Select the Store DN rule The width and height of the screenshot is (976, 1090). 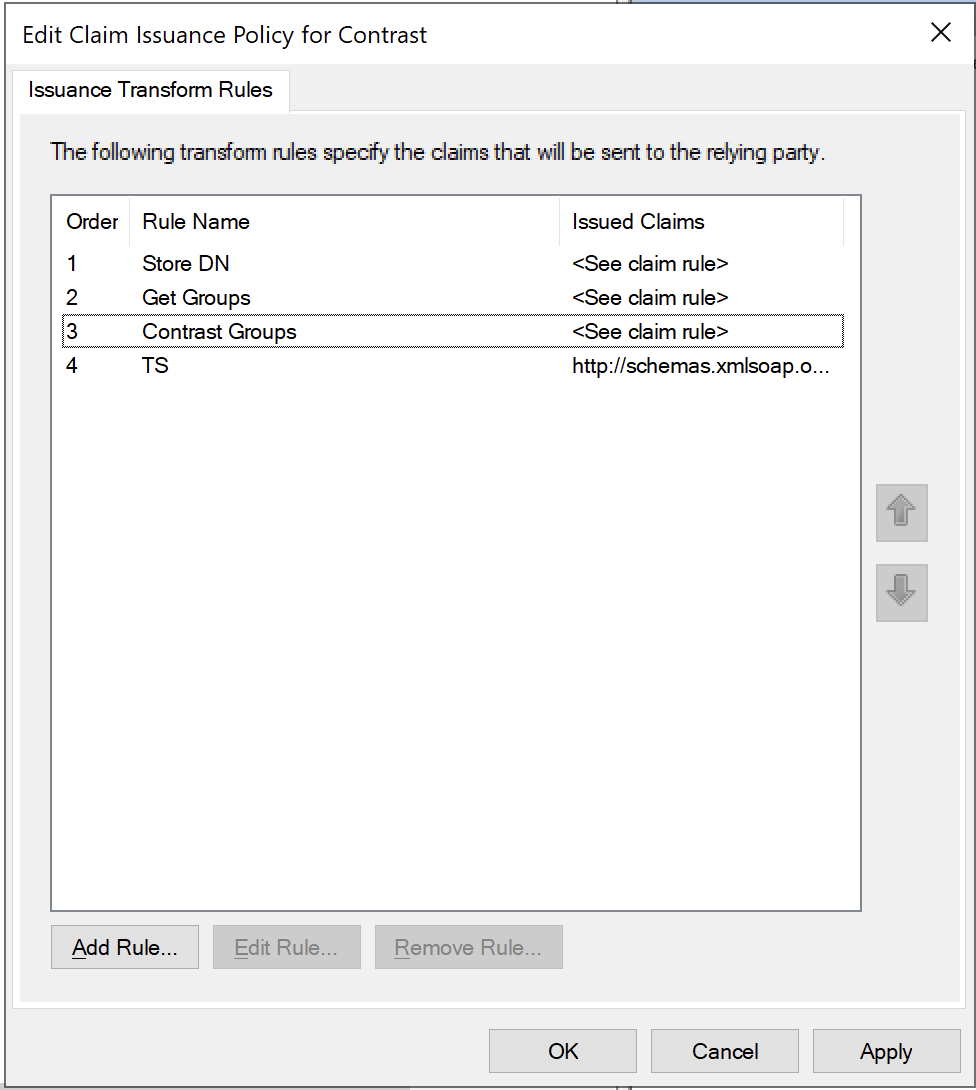pyautogui.click(x=453, y=263)
